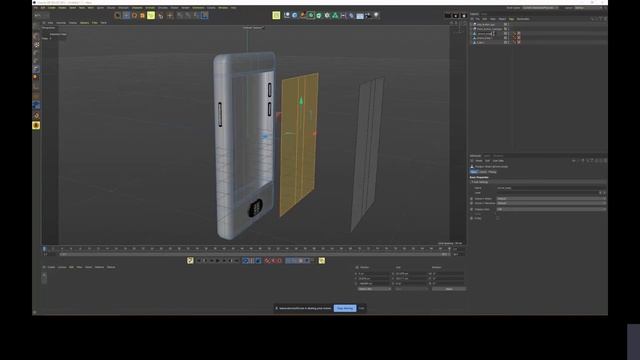Click the yellow Render View icon

click(x=276, y=16)
